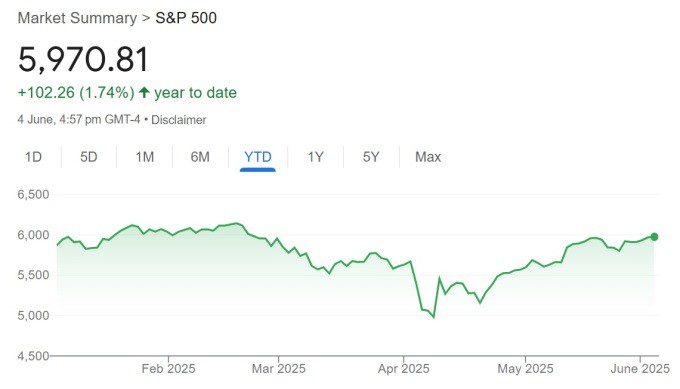Select the 5Y time range
This screenshot has height=389, width=680.
point(371,157)
